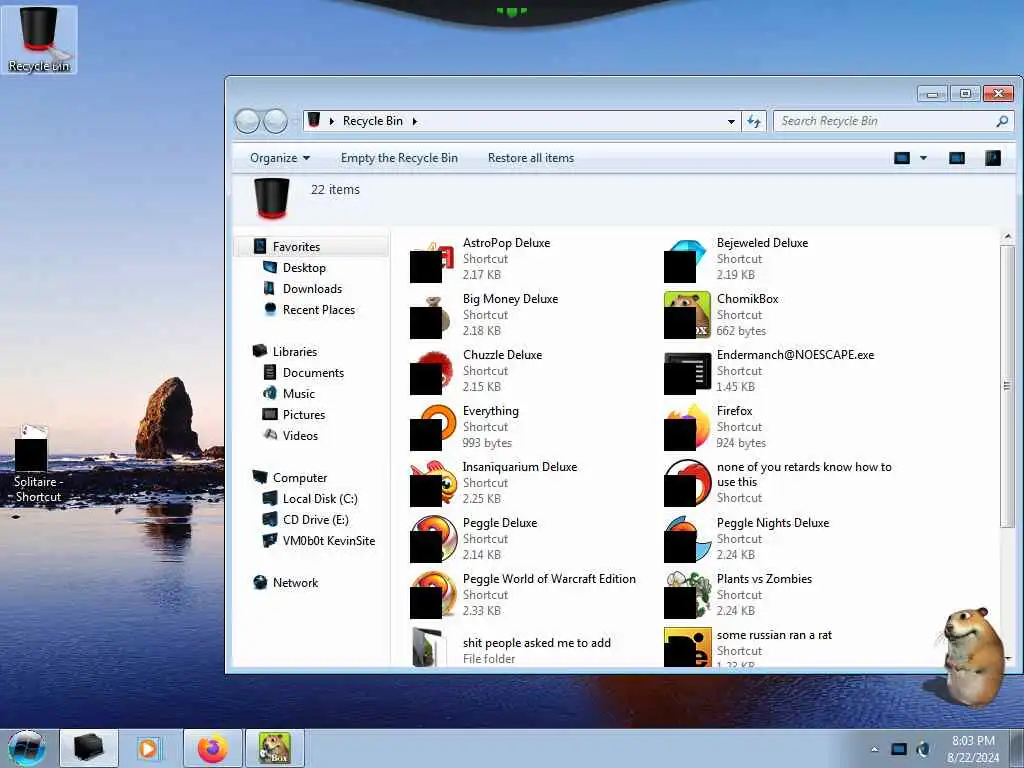Select the Insaniquarium Deluxe fish icon
1024x768 pixels.
[432, 484]
